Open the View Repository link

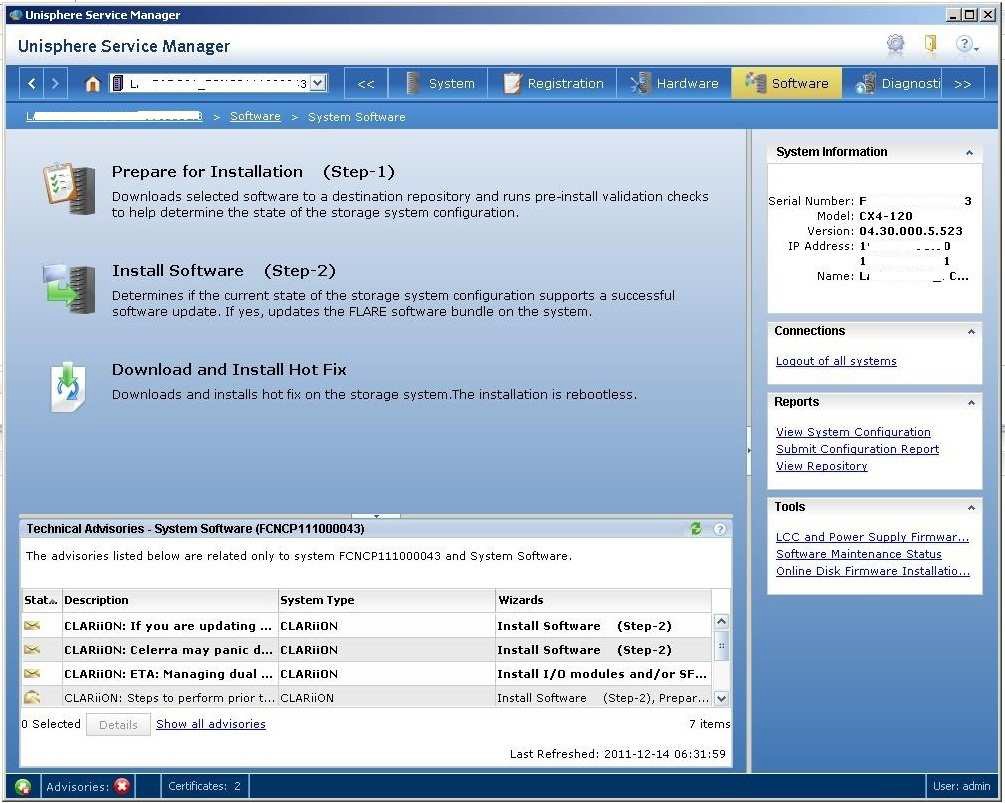tap(822, 466)
